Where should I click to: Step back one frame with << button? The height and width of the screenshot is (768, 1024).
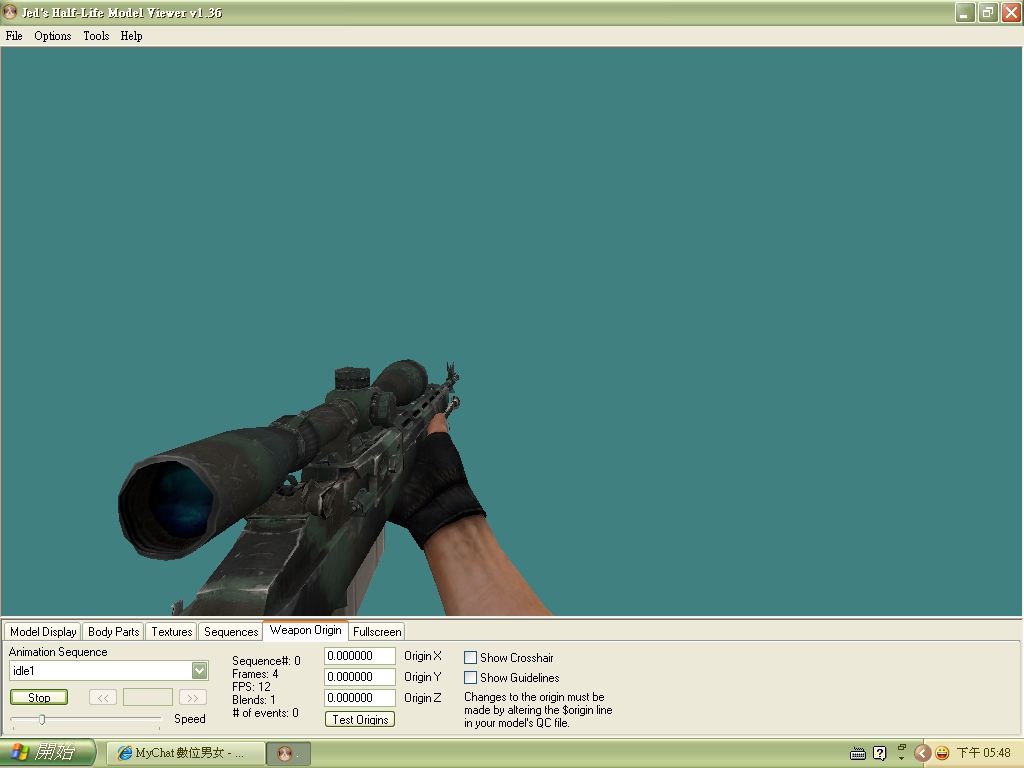pos(103,697)
